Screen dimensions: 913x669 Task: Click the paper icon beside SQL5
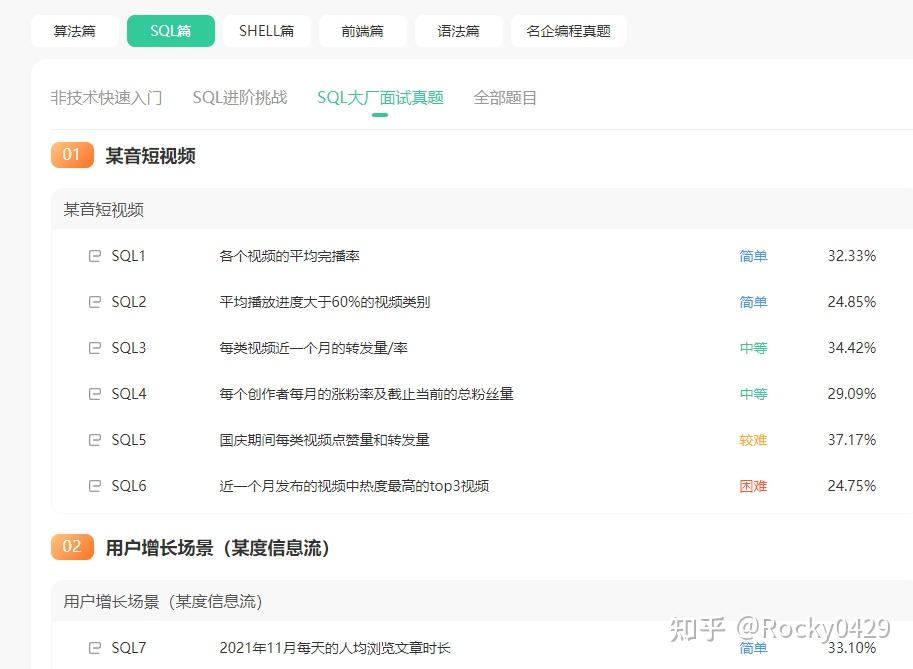94,440
